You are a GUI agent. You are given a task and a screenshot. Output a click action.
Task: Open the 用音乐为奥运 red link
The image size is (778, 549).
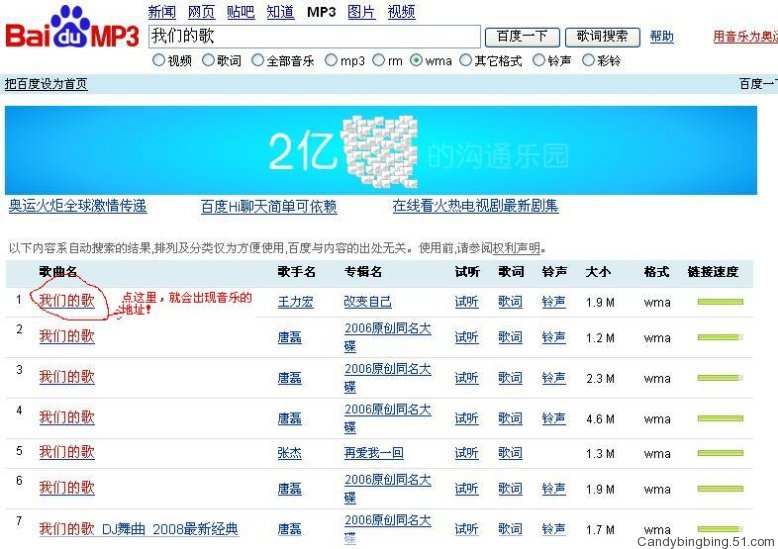tap(745, 37)
